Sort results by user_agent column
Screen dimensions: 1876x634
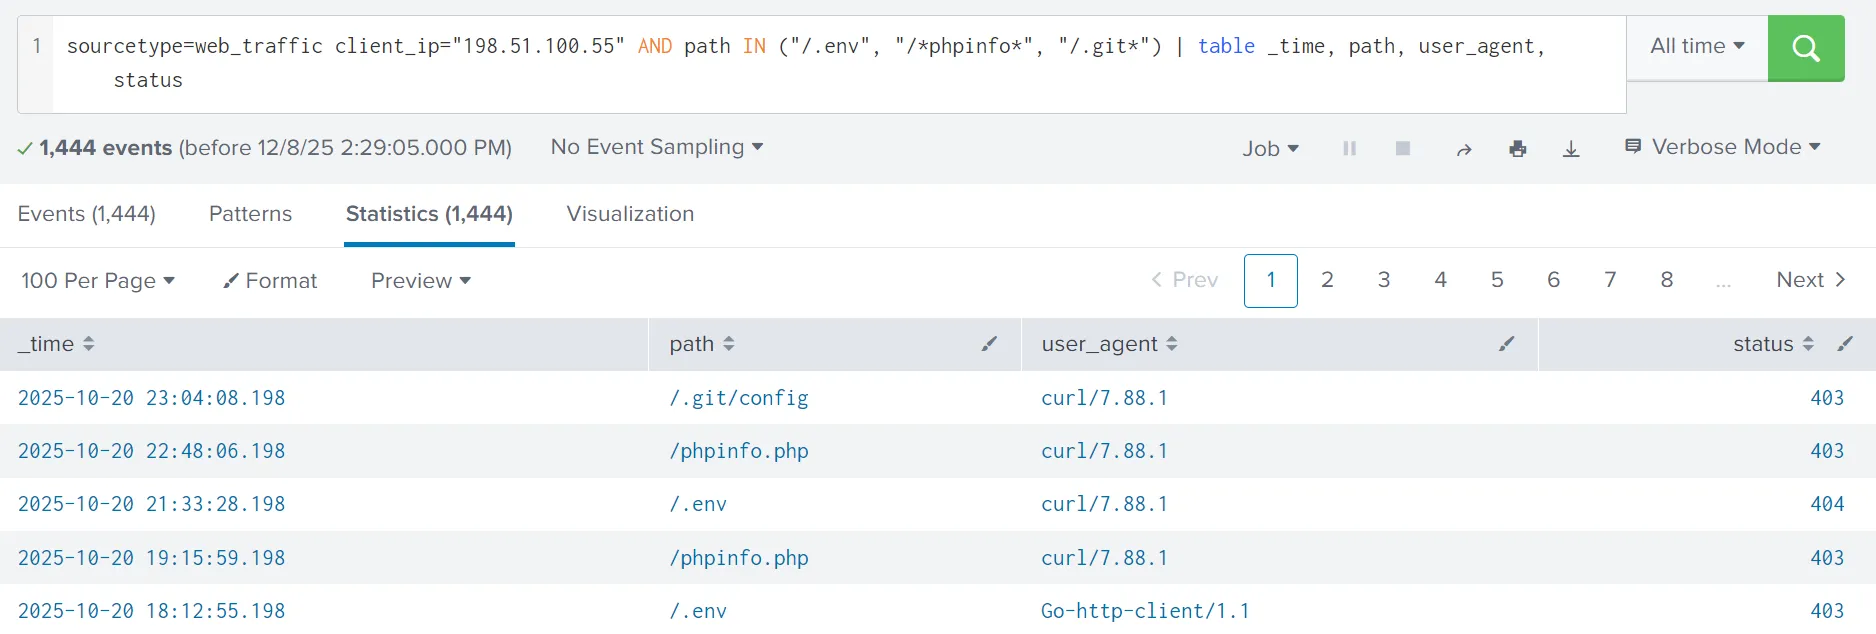1109,344
